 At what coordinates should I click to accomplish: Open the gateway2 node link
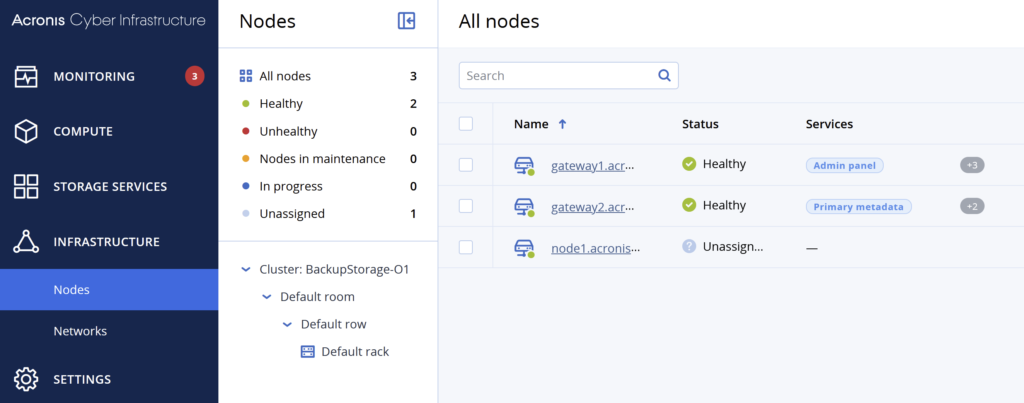[593, 207]
